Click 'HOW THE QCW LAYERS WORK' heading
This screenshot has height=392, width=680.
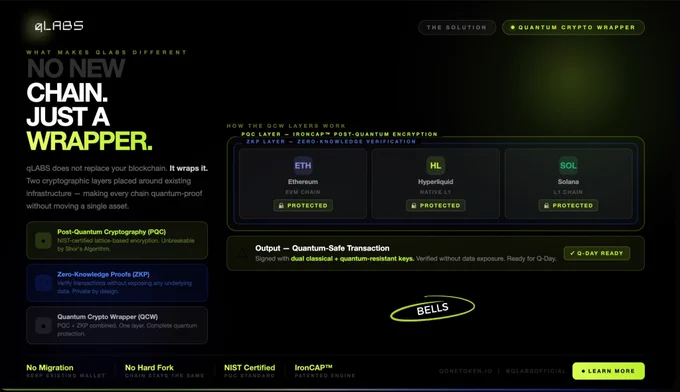click(286, 126)
